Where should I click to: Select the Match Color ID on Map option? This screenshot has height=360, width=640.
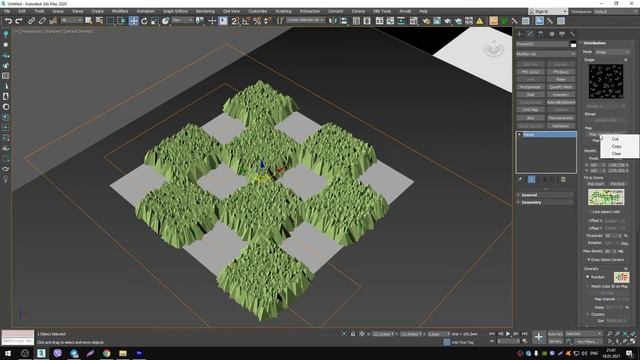pyautogui.click(x=588, y=287)
